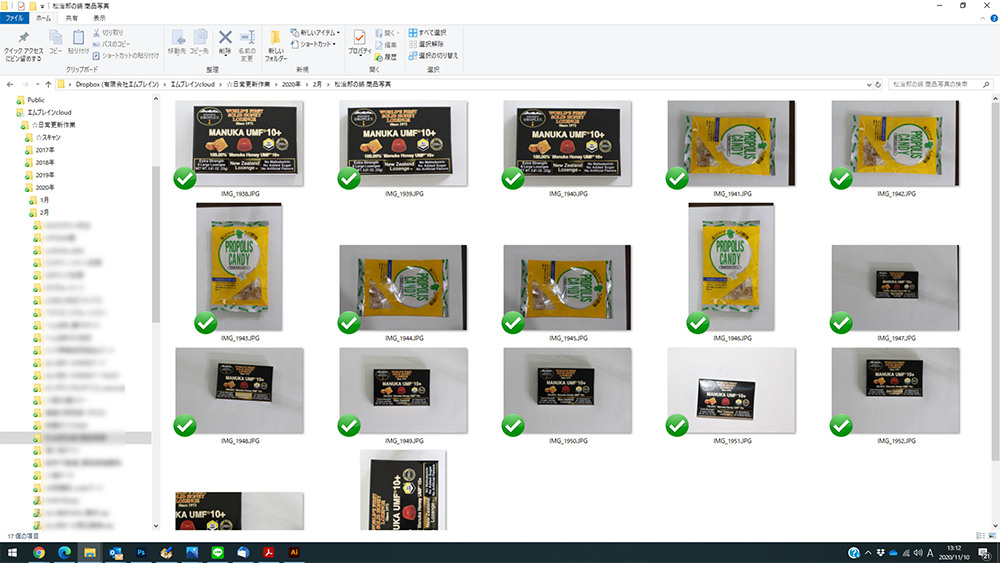Click the ☆日常更新作業 breadcrumb
1000x563 pixels.
point(248,84)
